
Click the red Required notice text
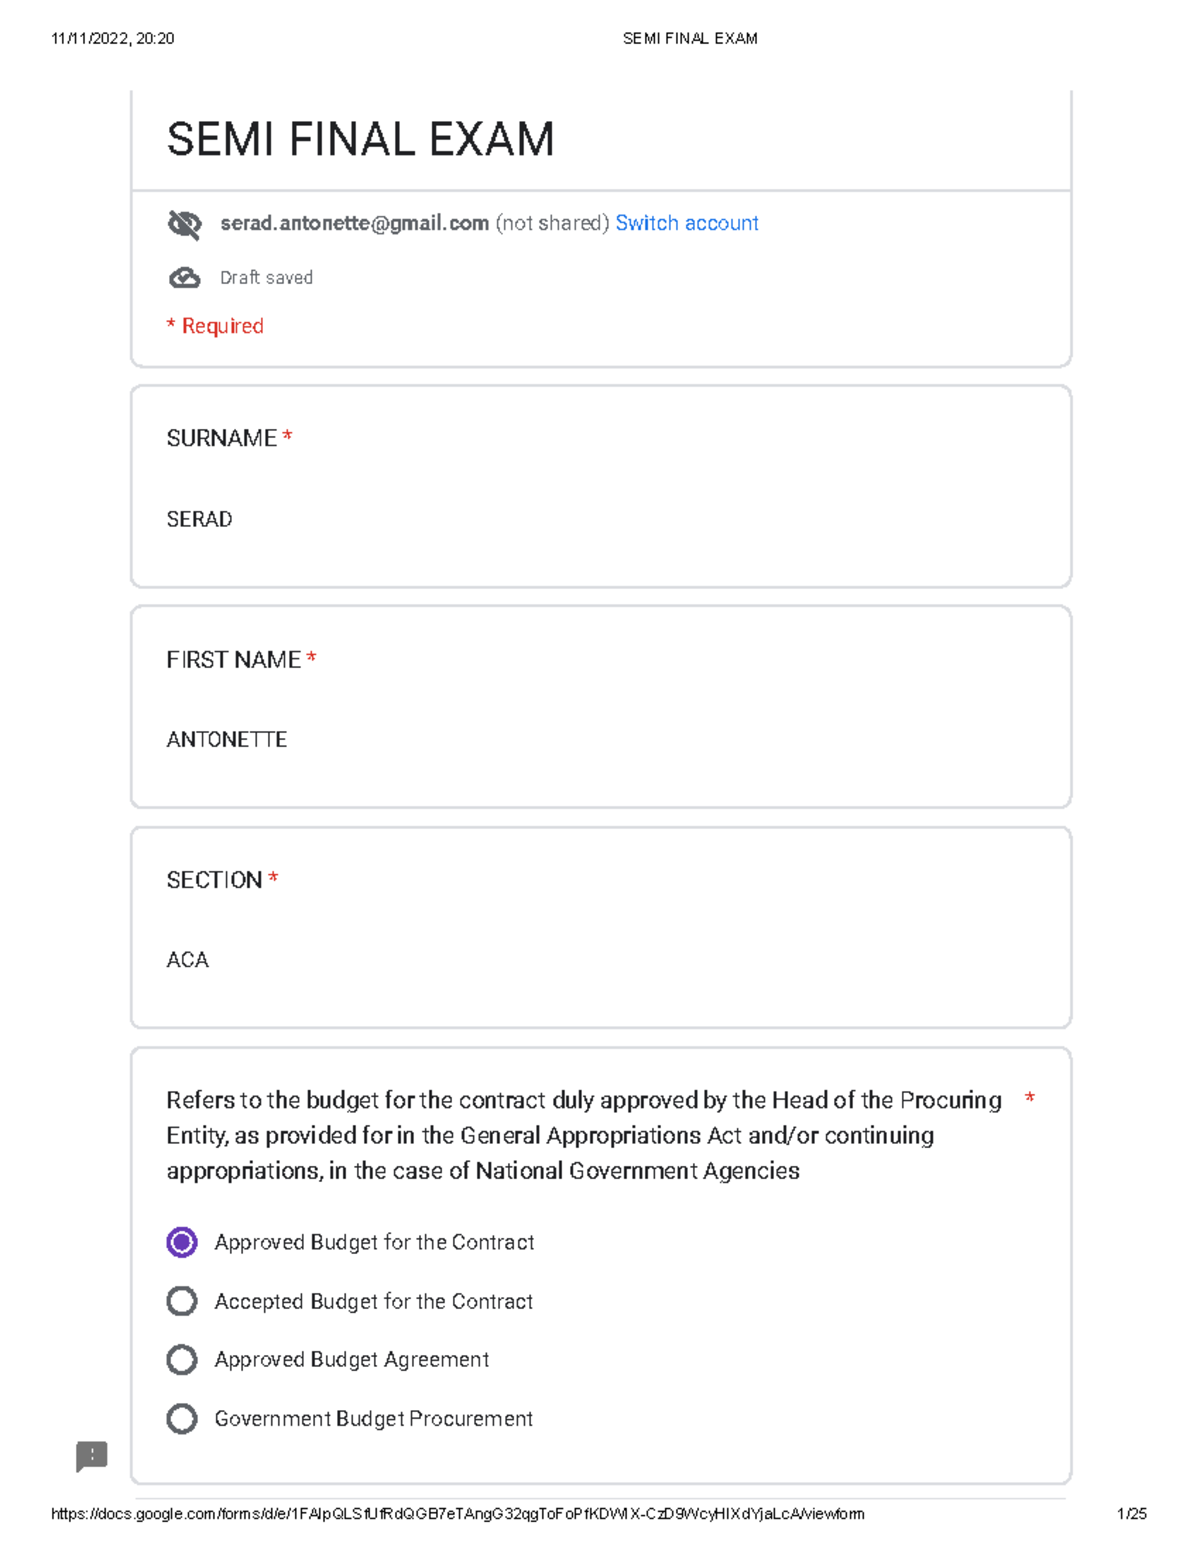(x=215, y=326)
